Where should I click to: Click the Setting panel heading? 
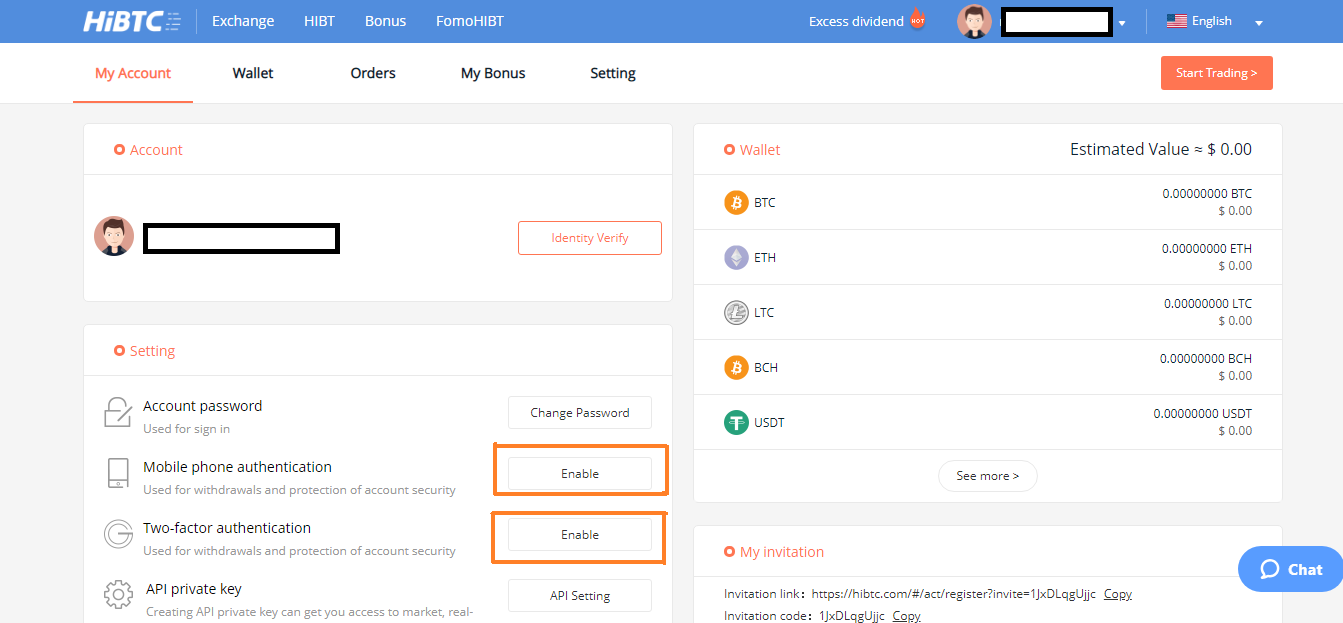152,351
